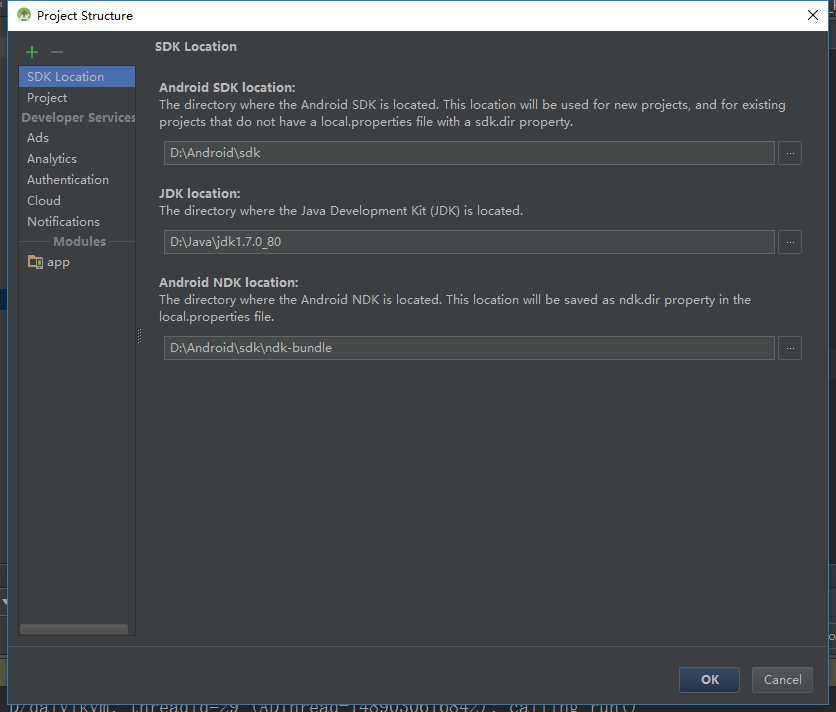Dismiss dialog with Cancel button
The height and width of the screenshot is (712, 836).
782,679
